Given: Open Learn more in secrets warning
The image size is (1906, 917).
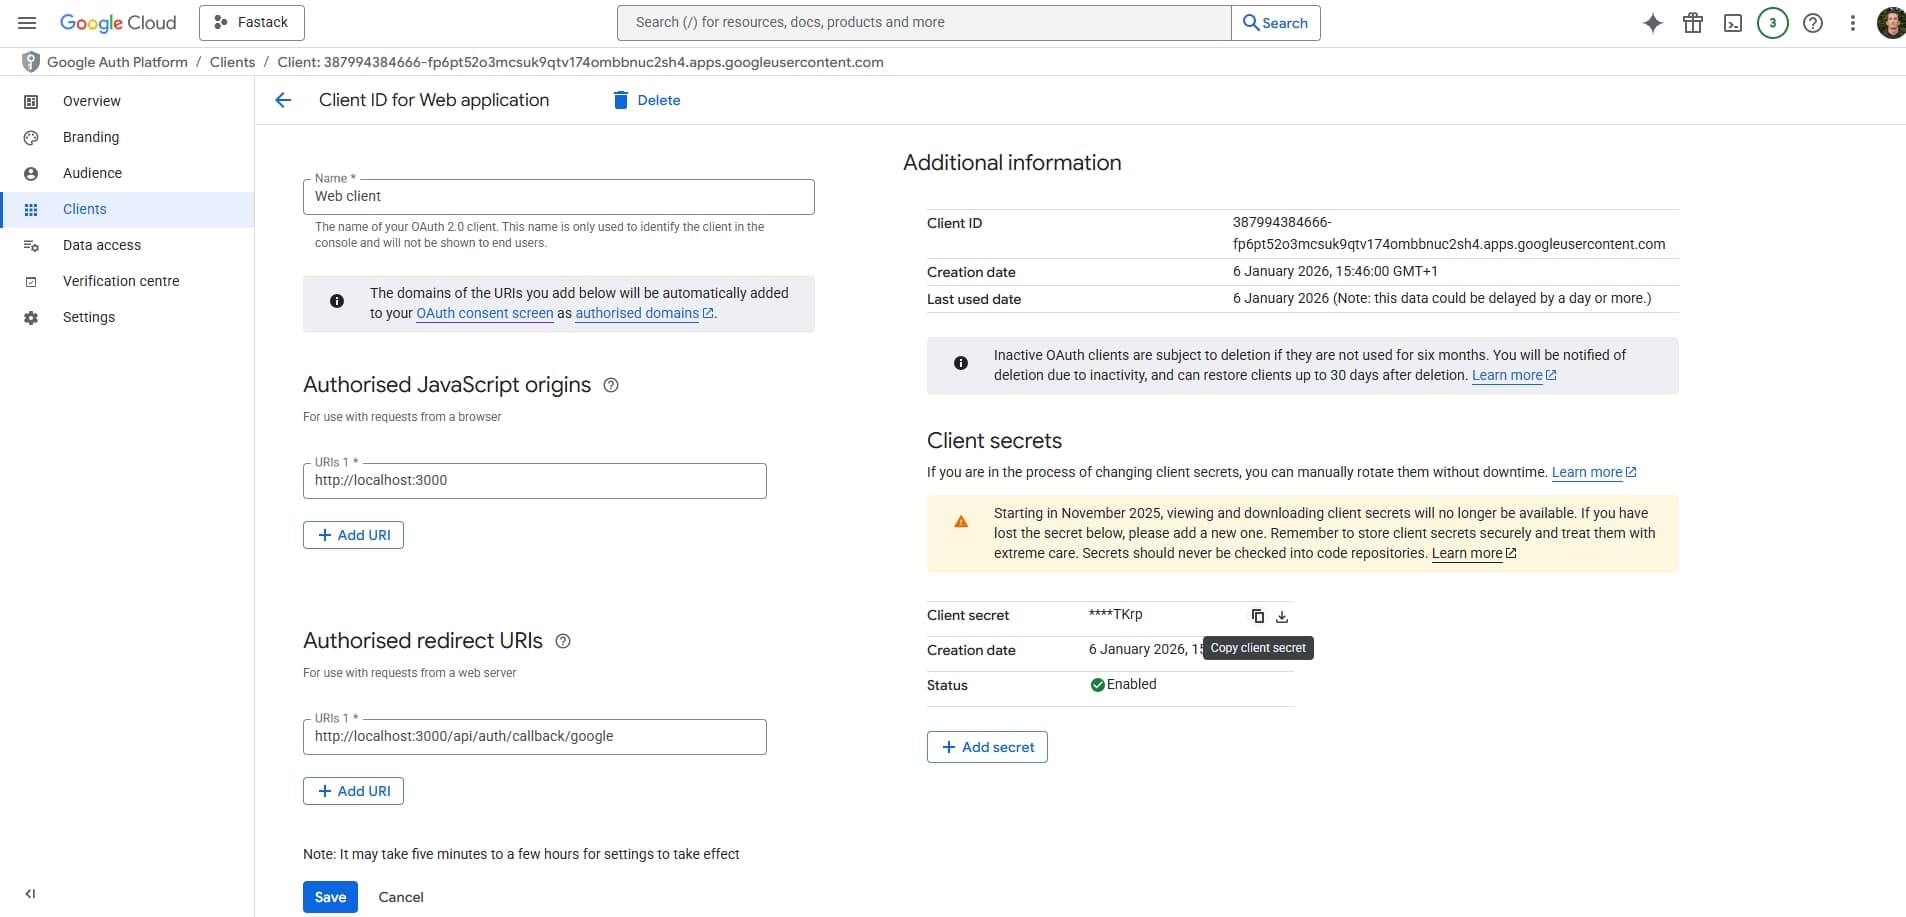Looking at the screenshot, I should point(1474,553).
